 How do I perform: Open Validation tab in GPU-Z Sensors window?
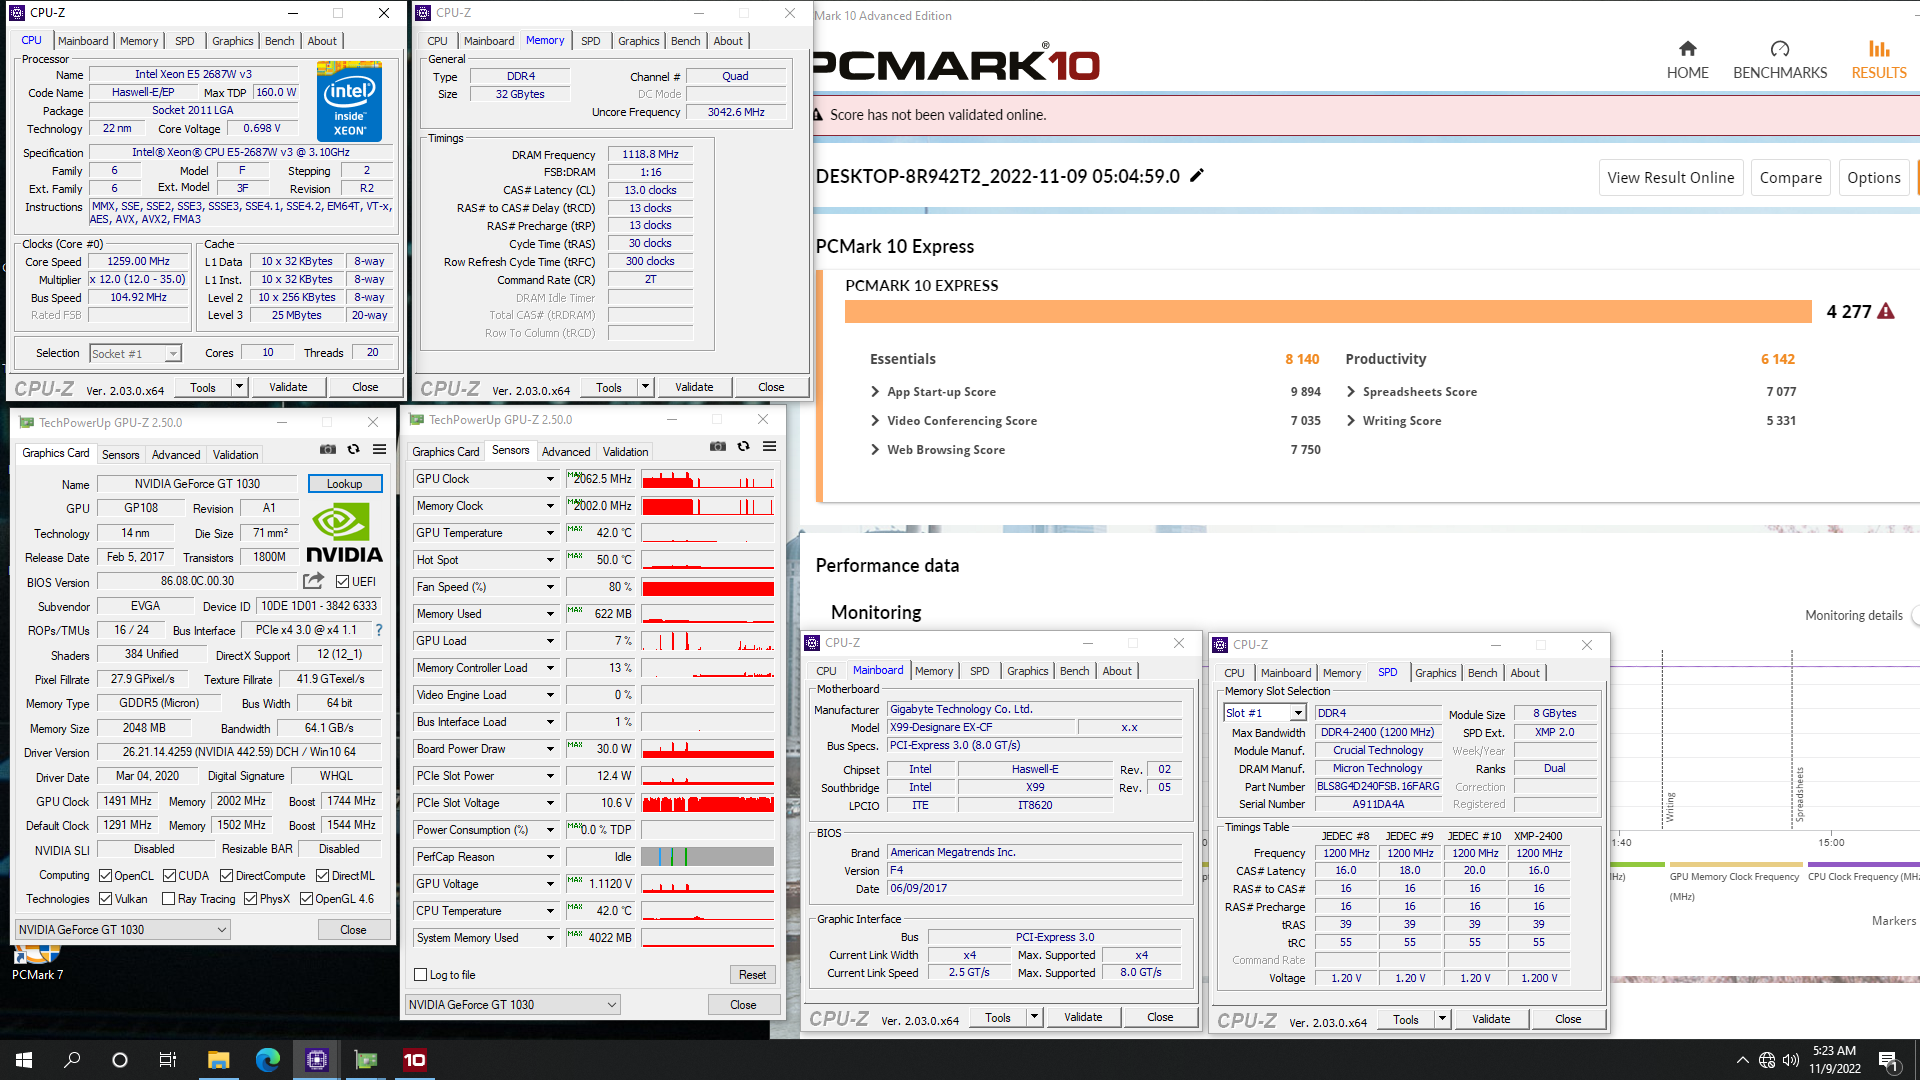click(x=625, y=452)
